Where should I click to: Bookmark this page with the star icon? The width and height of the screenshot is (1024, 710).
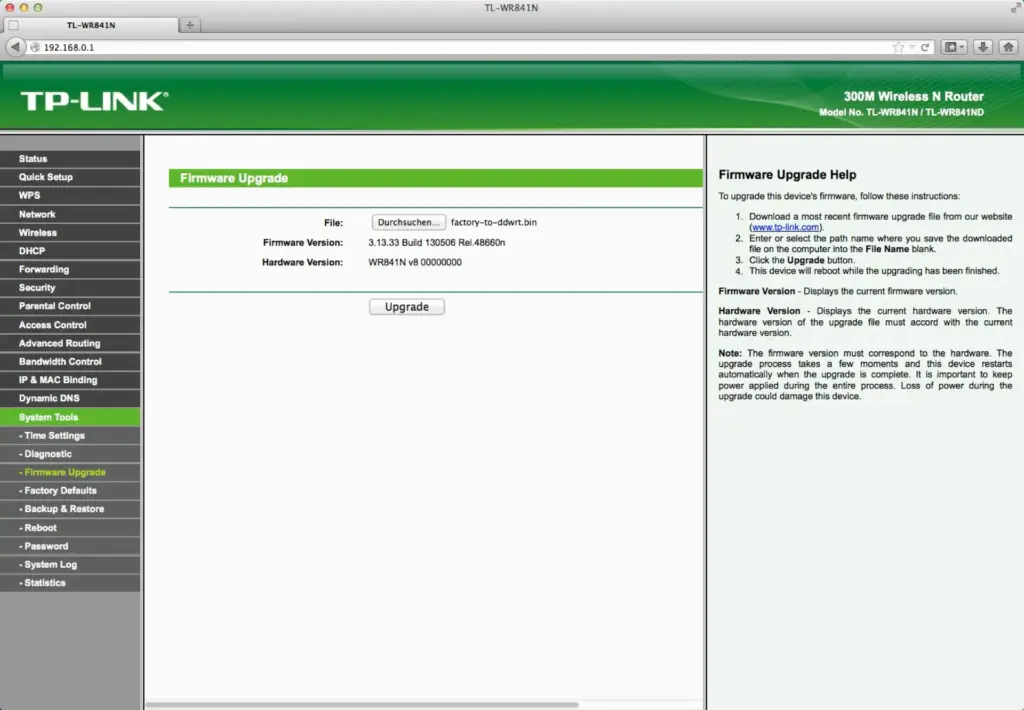(x=897, y=47)
